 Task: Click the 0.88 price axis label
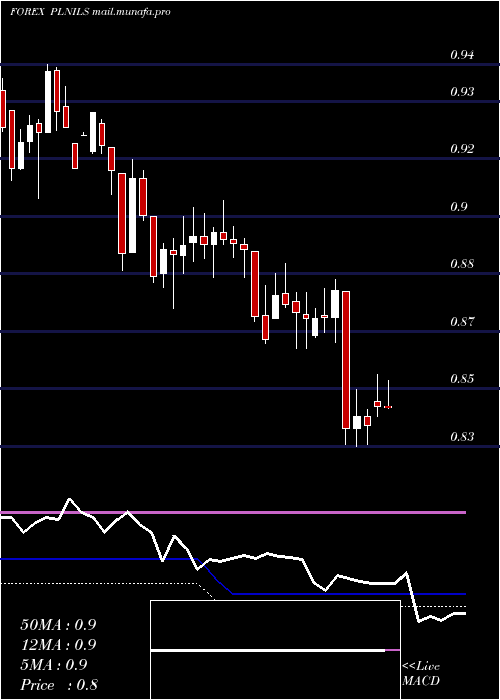[462, 263]
